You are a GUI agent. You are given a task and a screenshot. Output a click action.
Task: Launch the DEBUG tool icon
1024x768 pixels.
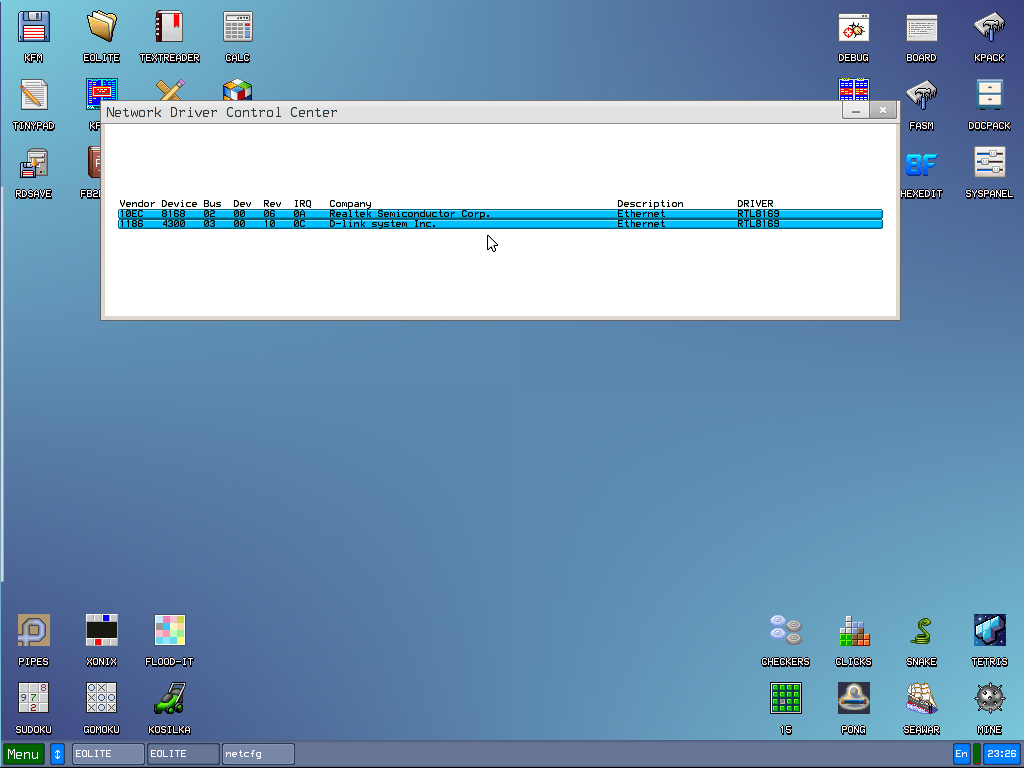click(x=853, y=28)
